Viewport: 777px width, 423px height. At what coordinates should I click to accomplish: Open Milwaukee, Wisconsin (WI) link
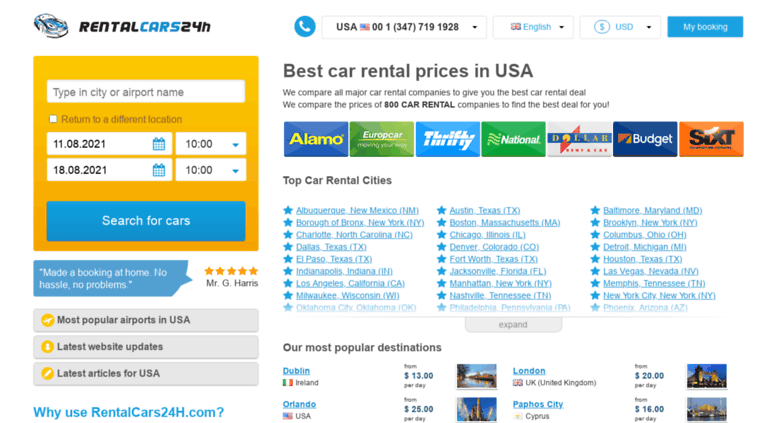tap(348, 296)
